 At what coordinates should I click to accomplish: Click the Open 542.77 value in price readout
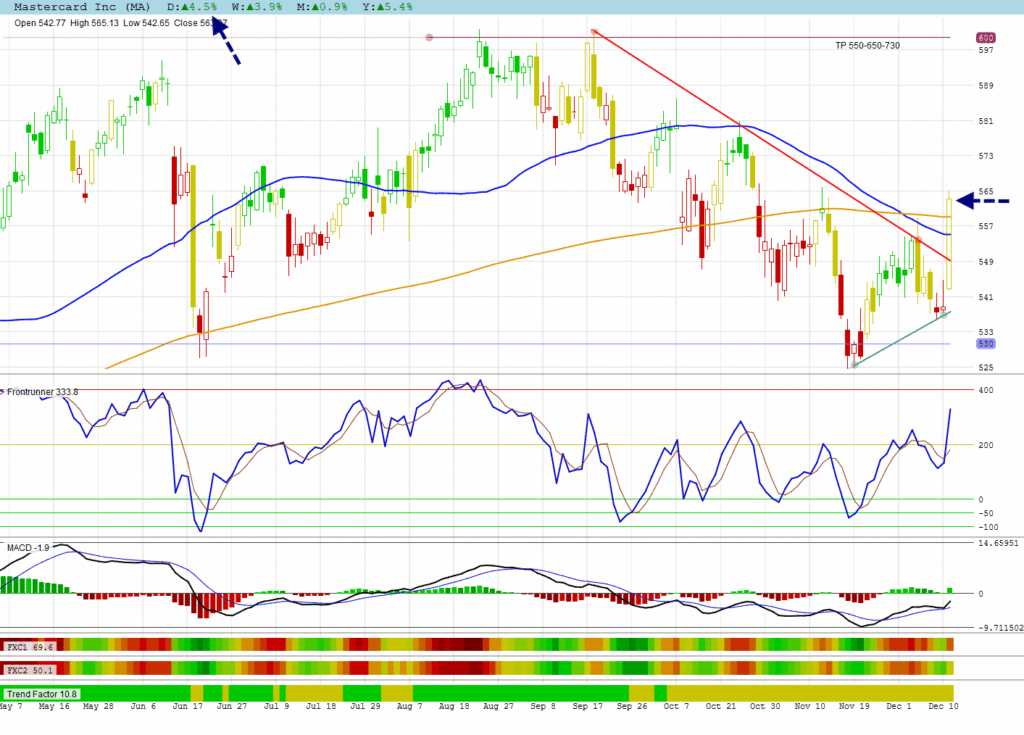click(x=39, y=22)
